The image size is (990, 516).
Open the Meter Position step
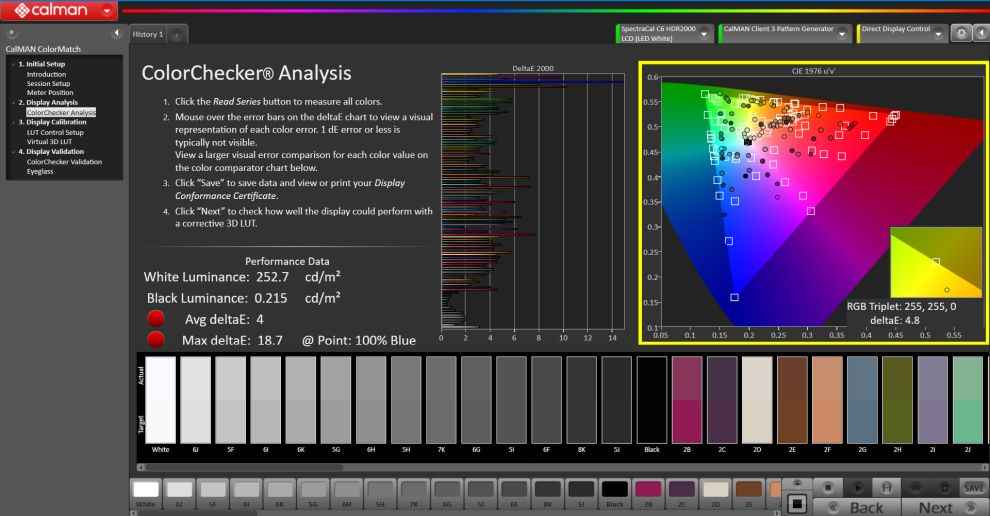coord(50,93)
